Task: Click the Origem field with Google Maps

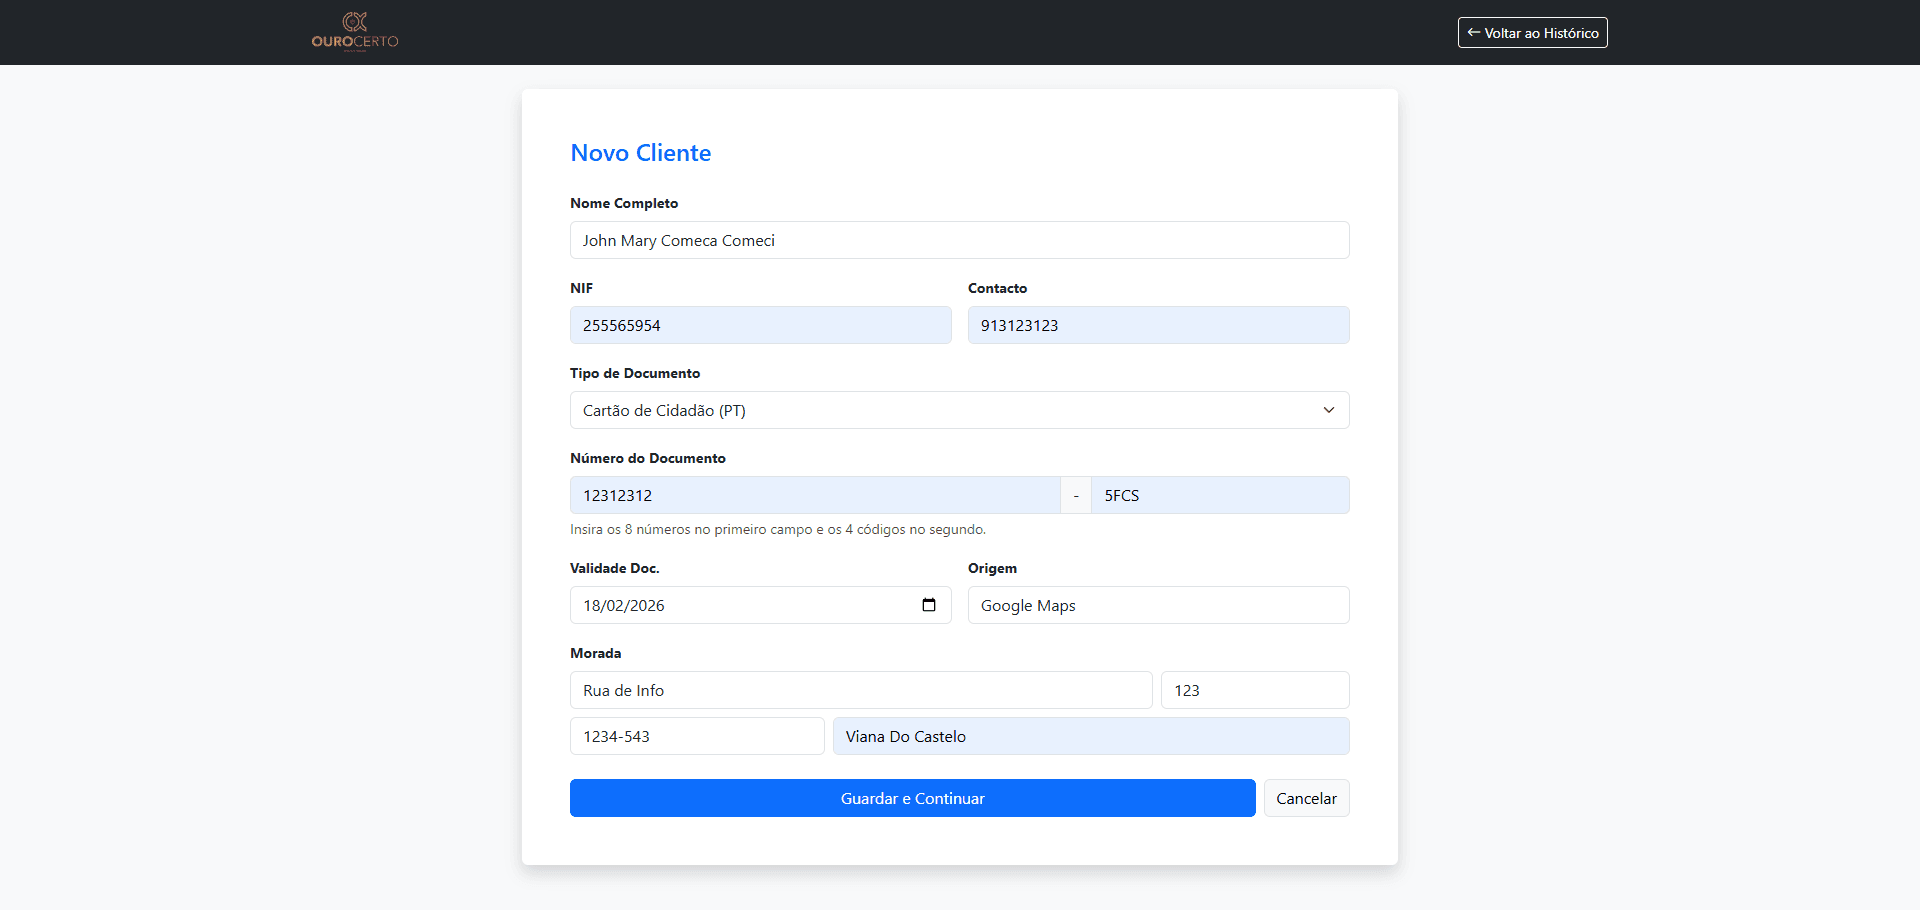Action: click(1157, 605)
